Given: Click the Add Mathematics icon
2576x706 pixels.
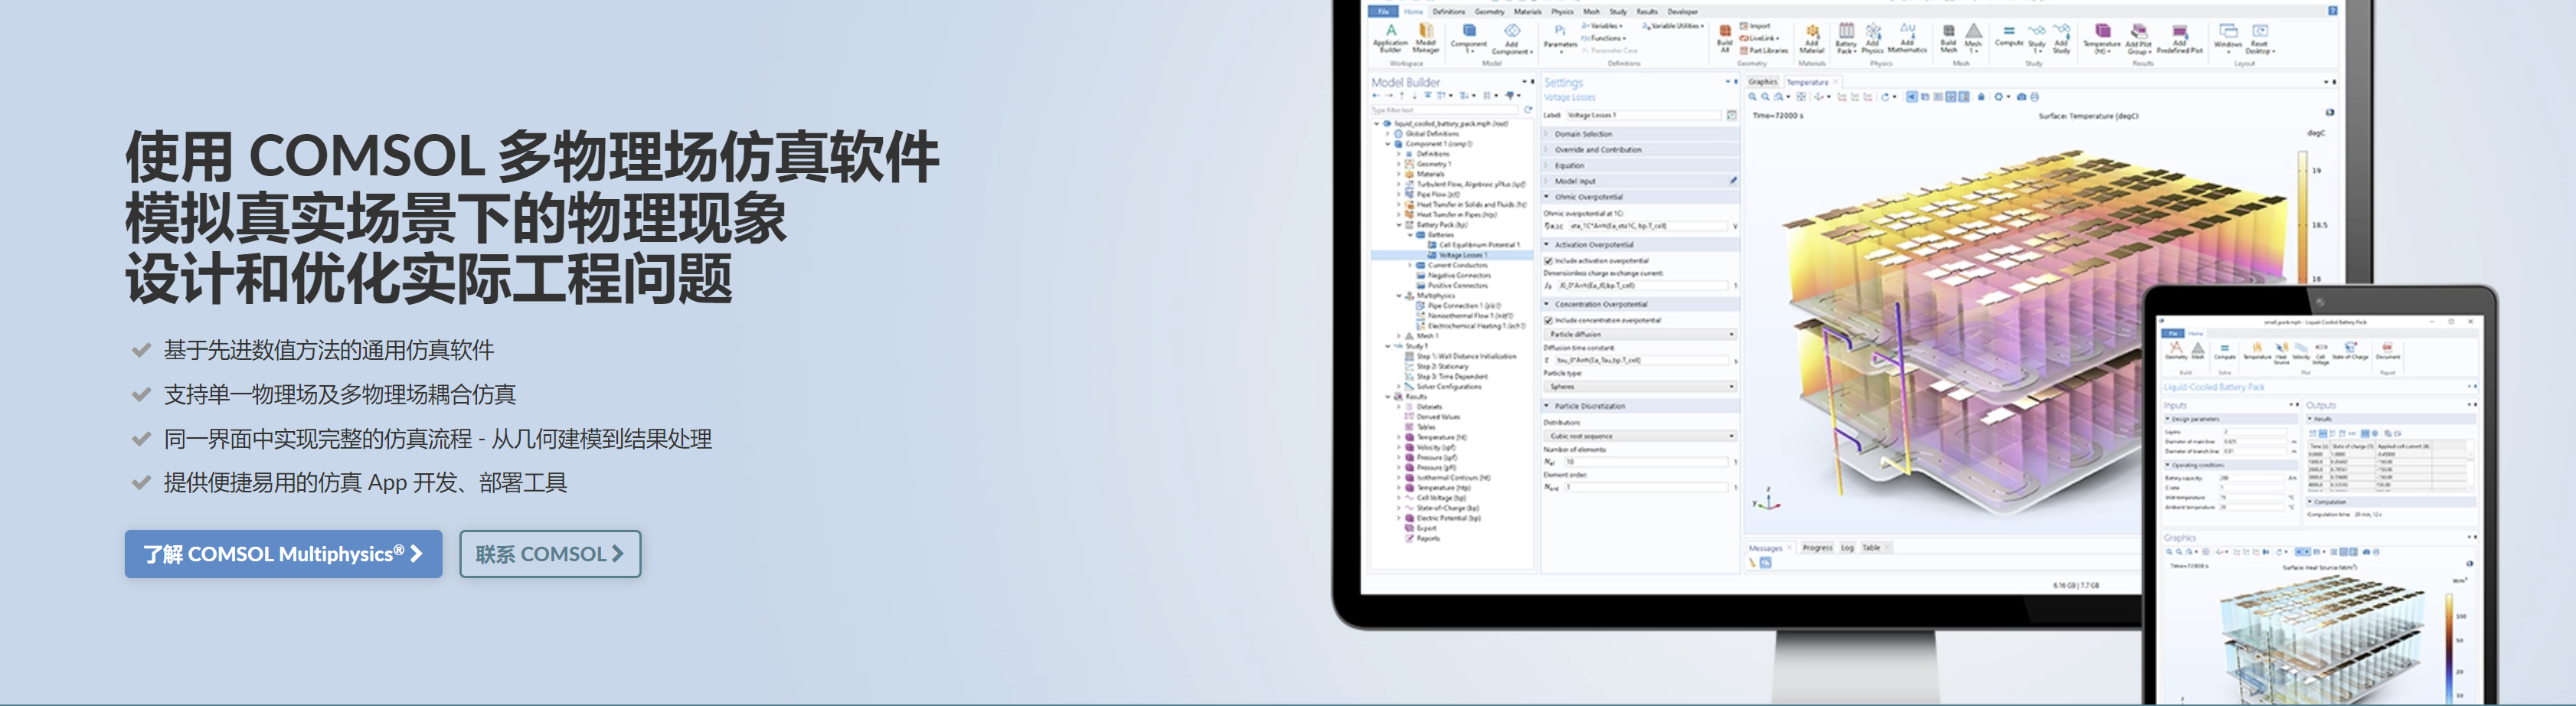Looking at the screenshot, I should pyautogui.click(x=1907, y=37).
